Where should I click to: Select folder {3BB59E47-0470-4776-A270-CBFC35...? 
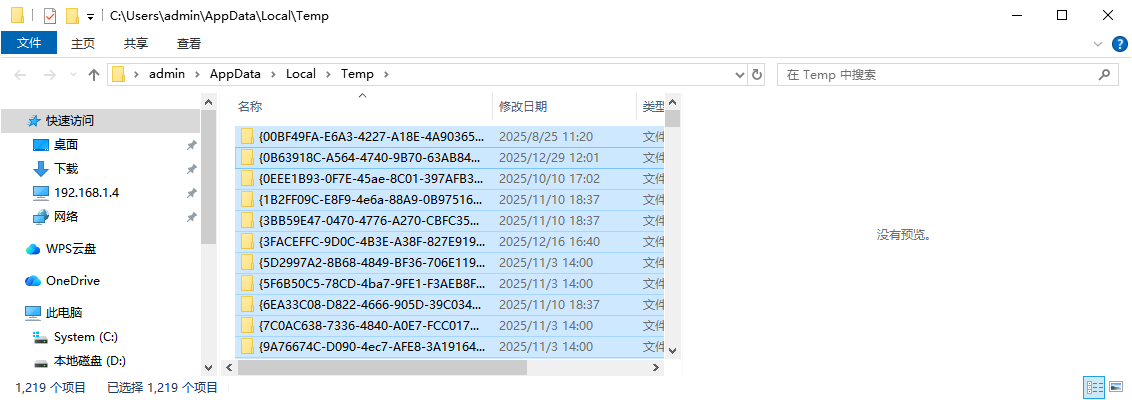tap(450, 220)
